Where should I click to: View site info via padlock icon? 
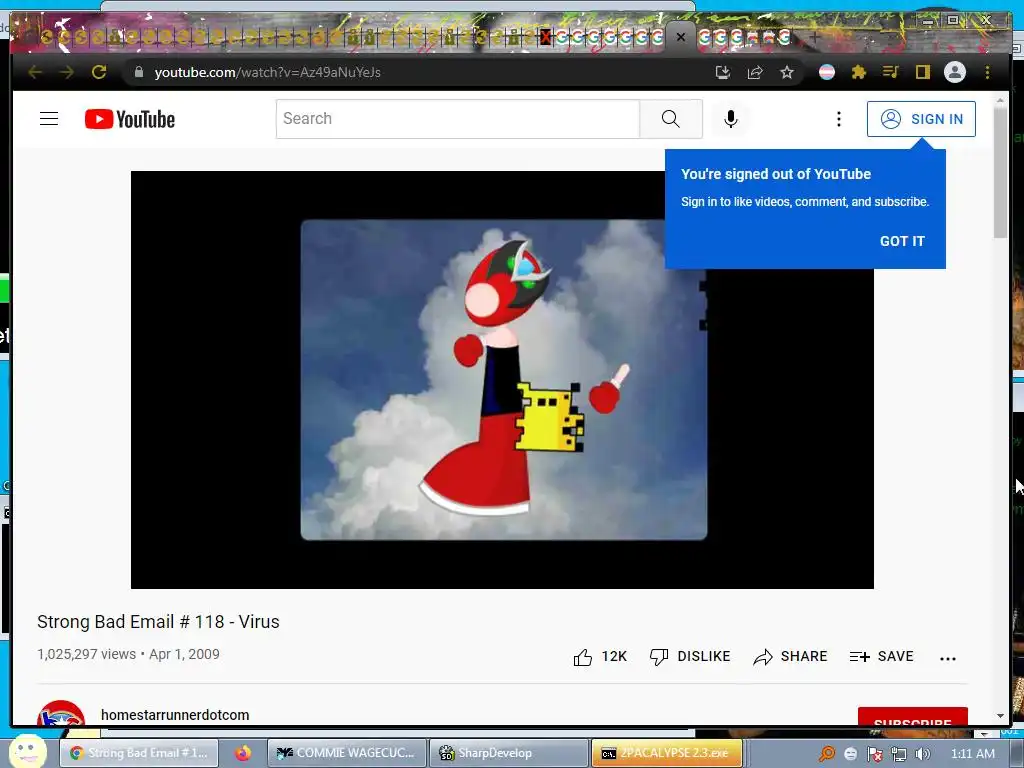point(138,72)
